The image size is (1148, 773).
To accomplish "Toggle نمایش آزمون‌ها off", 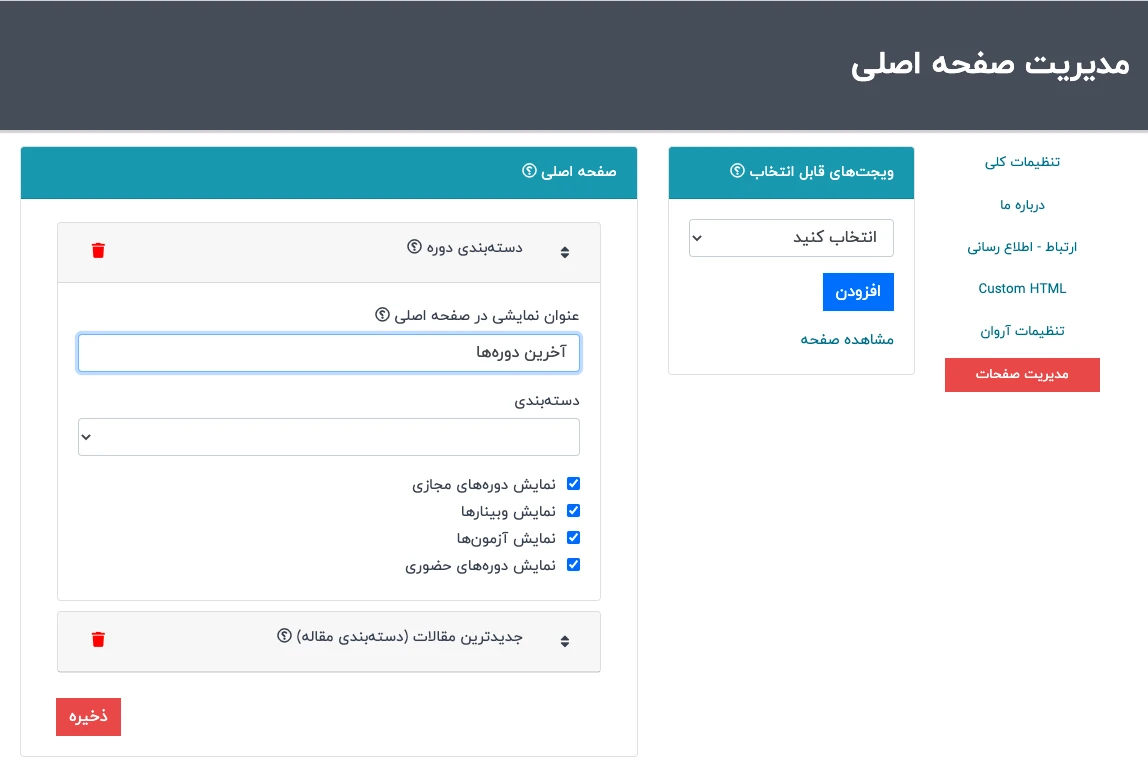I will click(x=573, y=537).
